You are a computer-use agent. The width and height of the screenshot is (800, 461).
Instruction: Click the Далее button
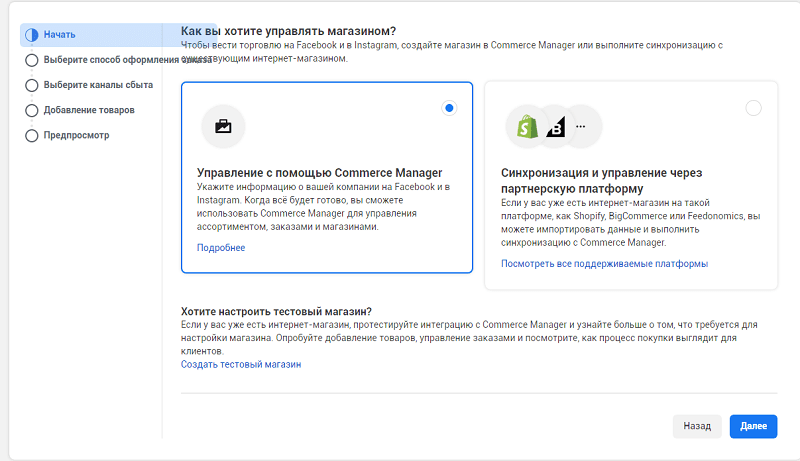click(753, 426)
